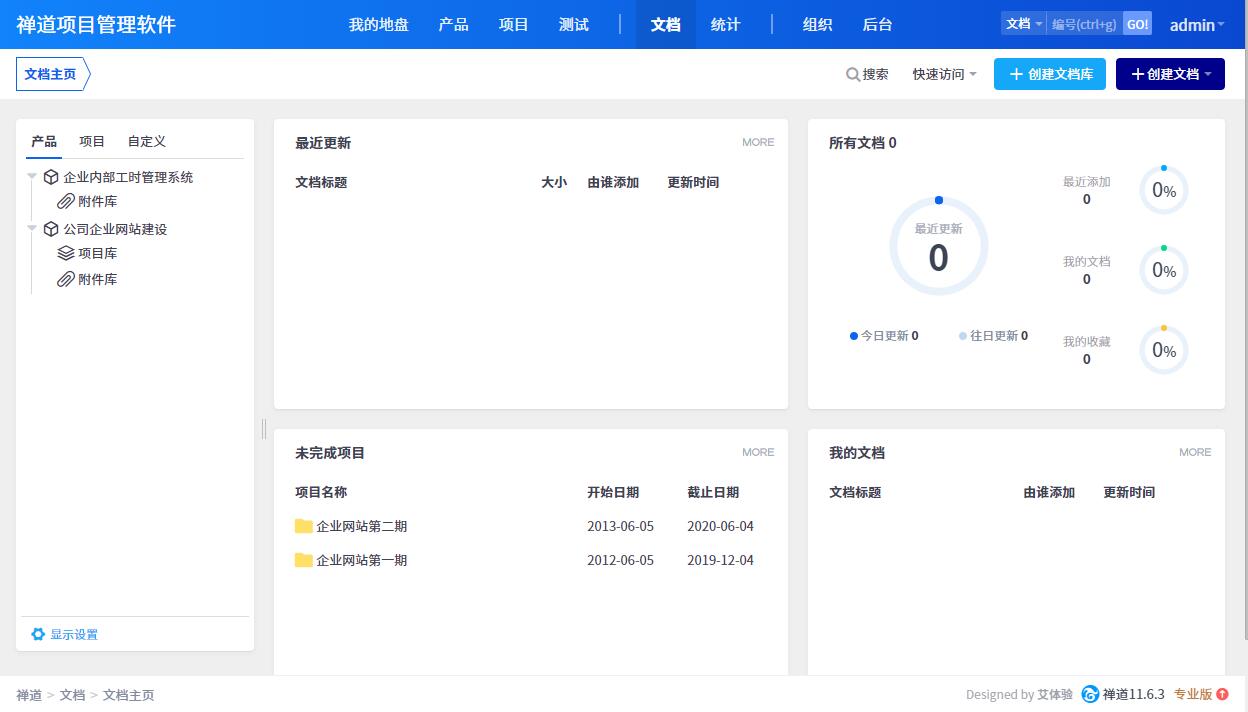Click the plus icon in 创建文档库 button

pyautogui.click(x=1016, y=74)
